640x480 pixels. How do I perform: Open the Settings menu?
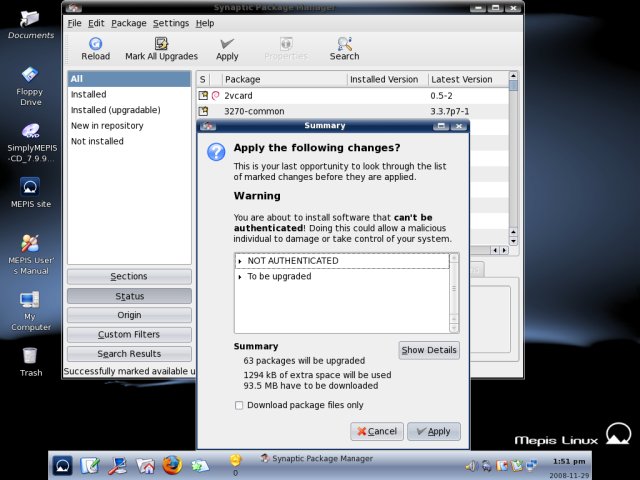(x=170, y=23)
